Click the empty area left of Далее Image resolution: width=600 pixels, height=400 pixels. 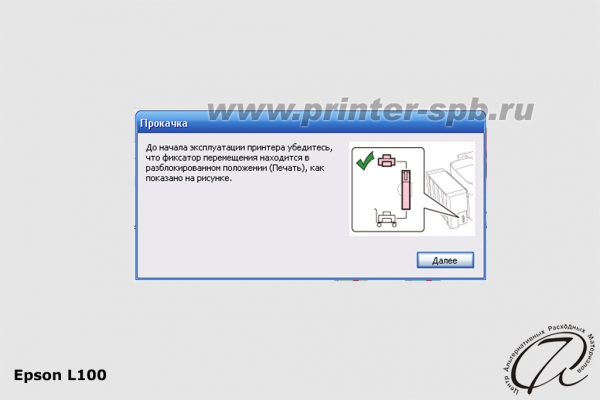[276, 260]
